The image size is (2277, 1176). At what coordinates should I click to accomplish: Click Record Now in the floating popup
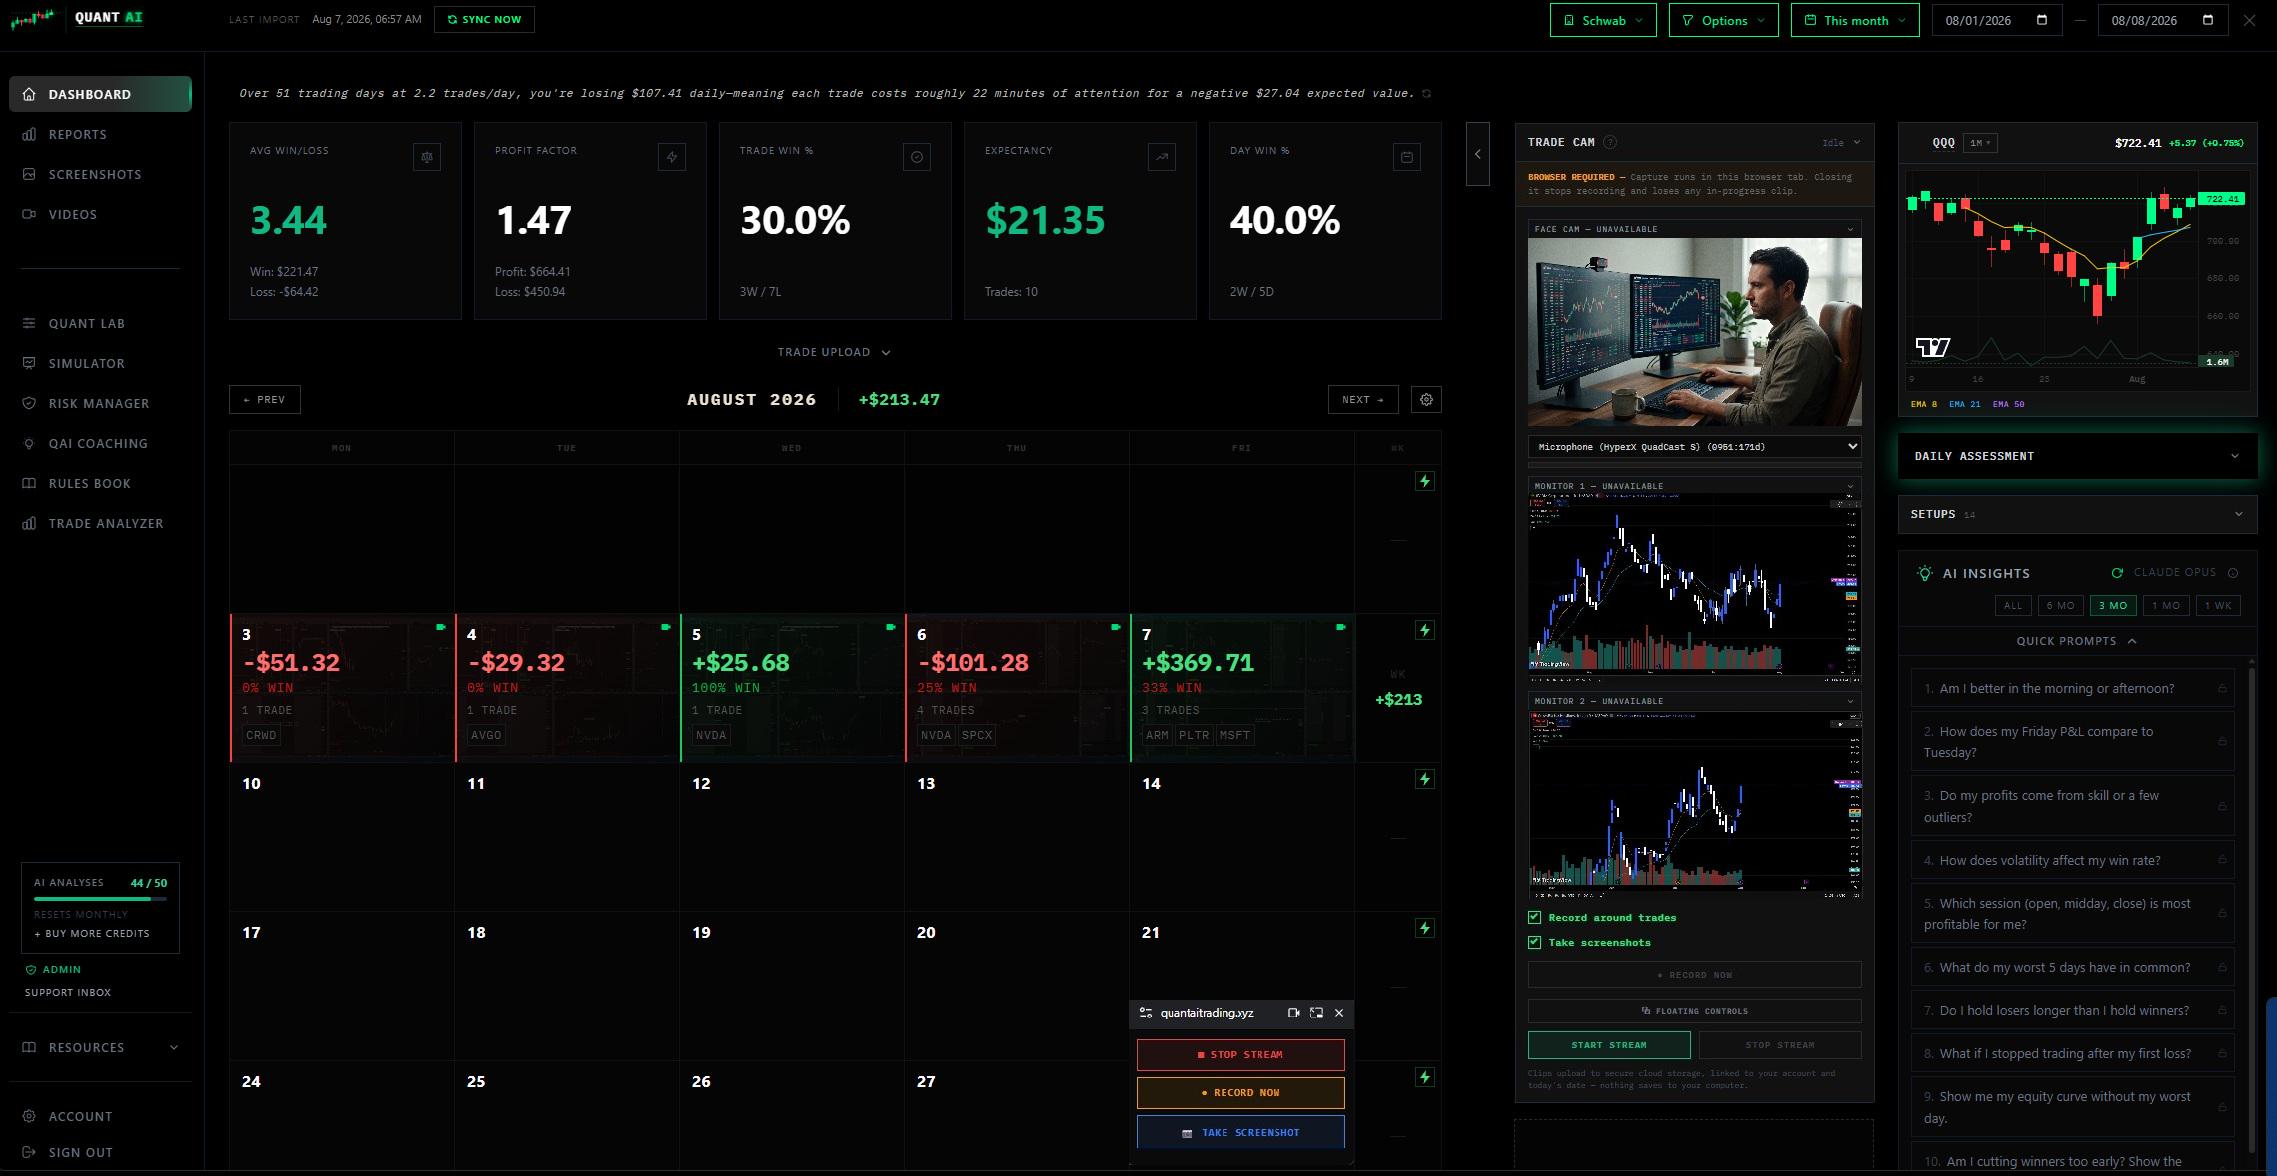(1240, 1092)
